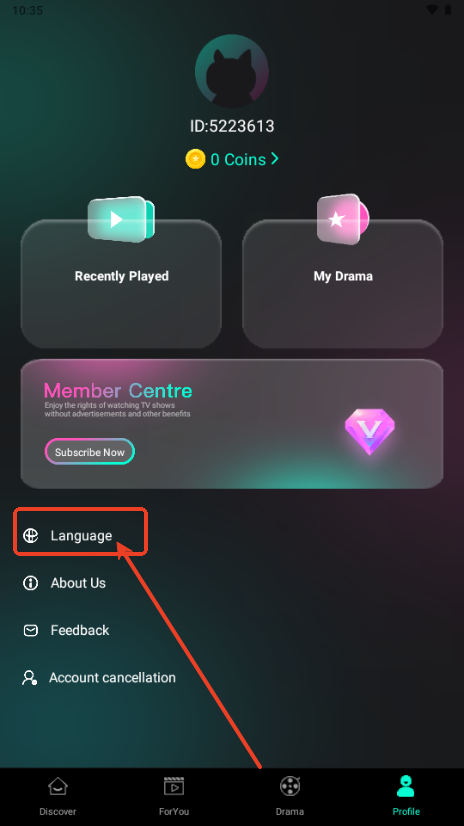Switch to the ForYou tab
464x826 pixels.
click(174, 796)
